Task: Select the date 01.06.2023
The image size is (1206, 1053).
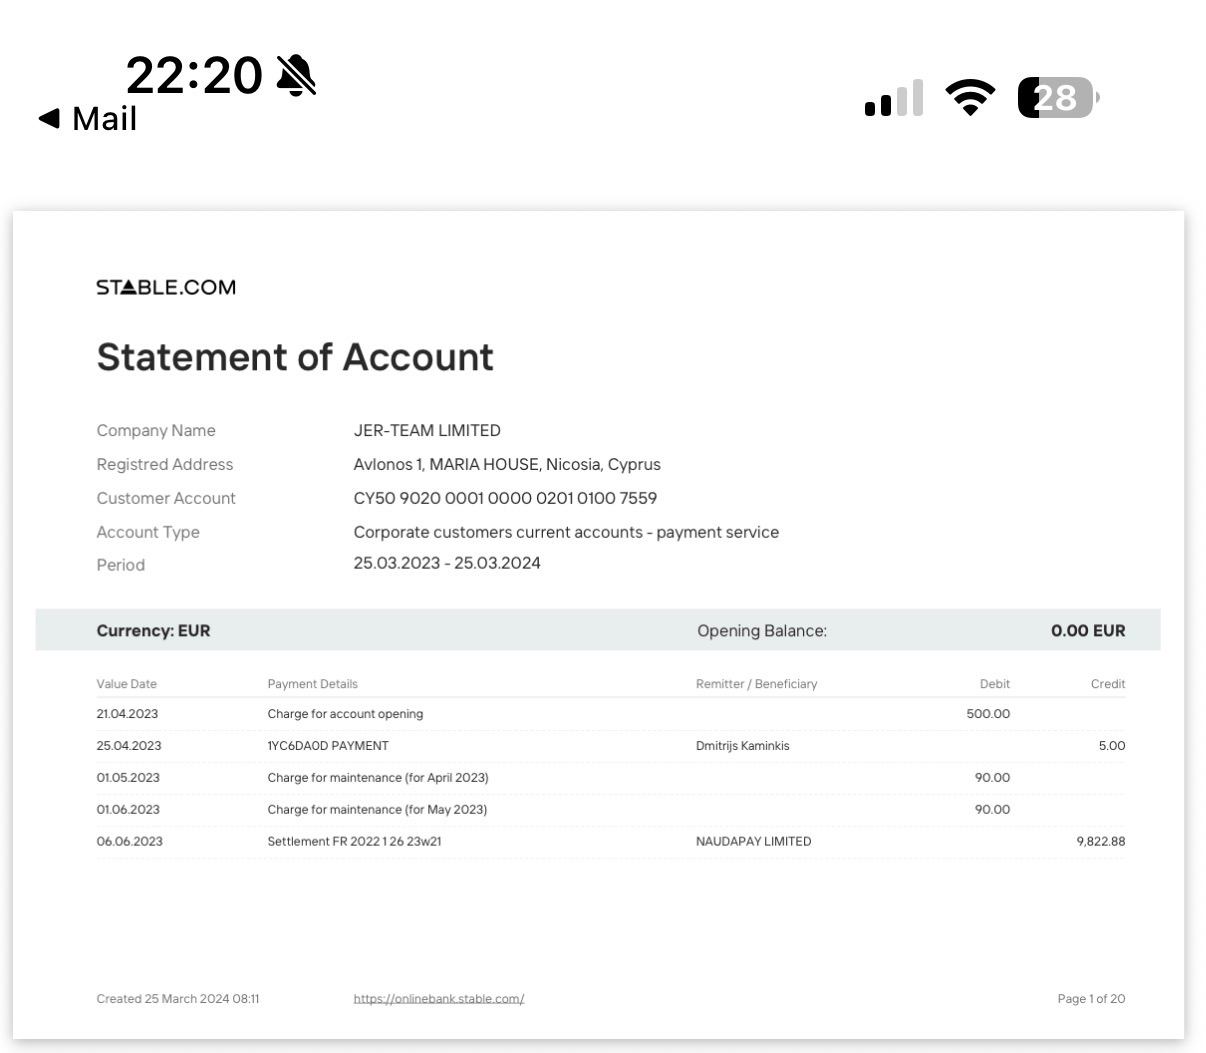Action: pyautogui.click(x=129, y=810)
